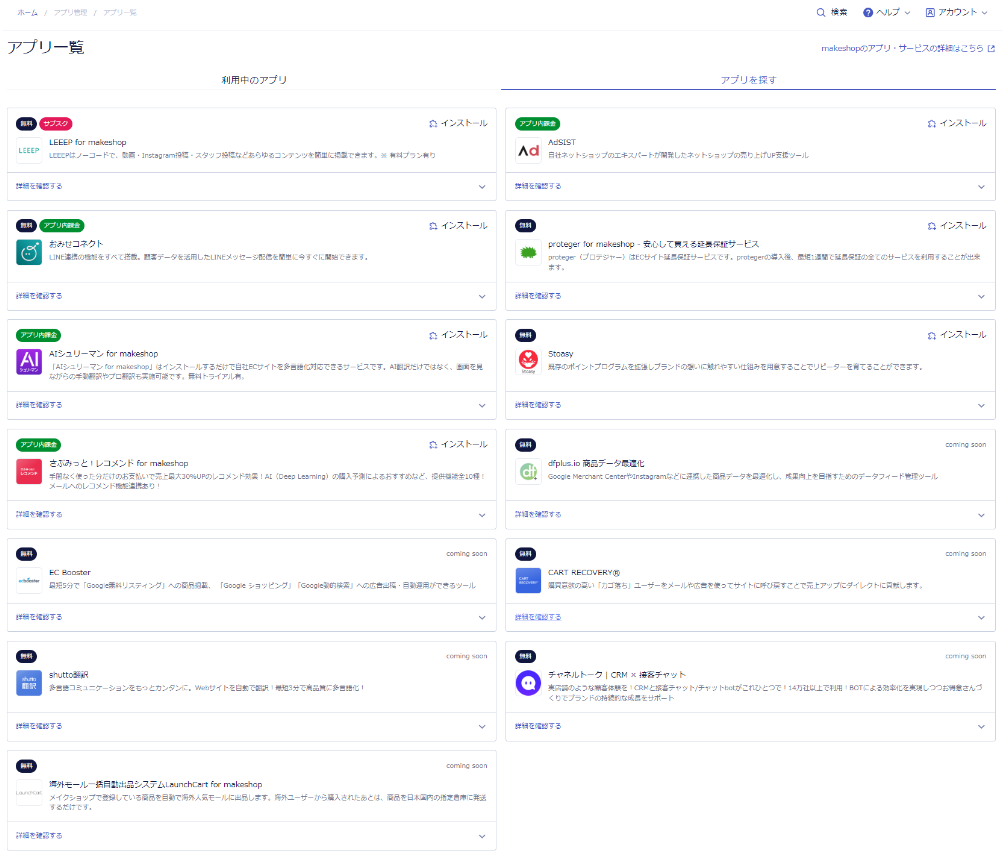Click the 'dfplus.io 商品データ最適化' app title

[596, 464]
